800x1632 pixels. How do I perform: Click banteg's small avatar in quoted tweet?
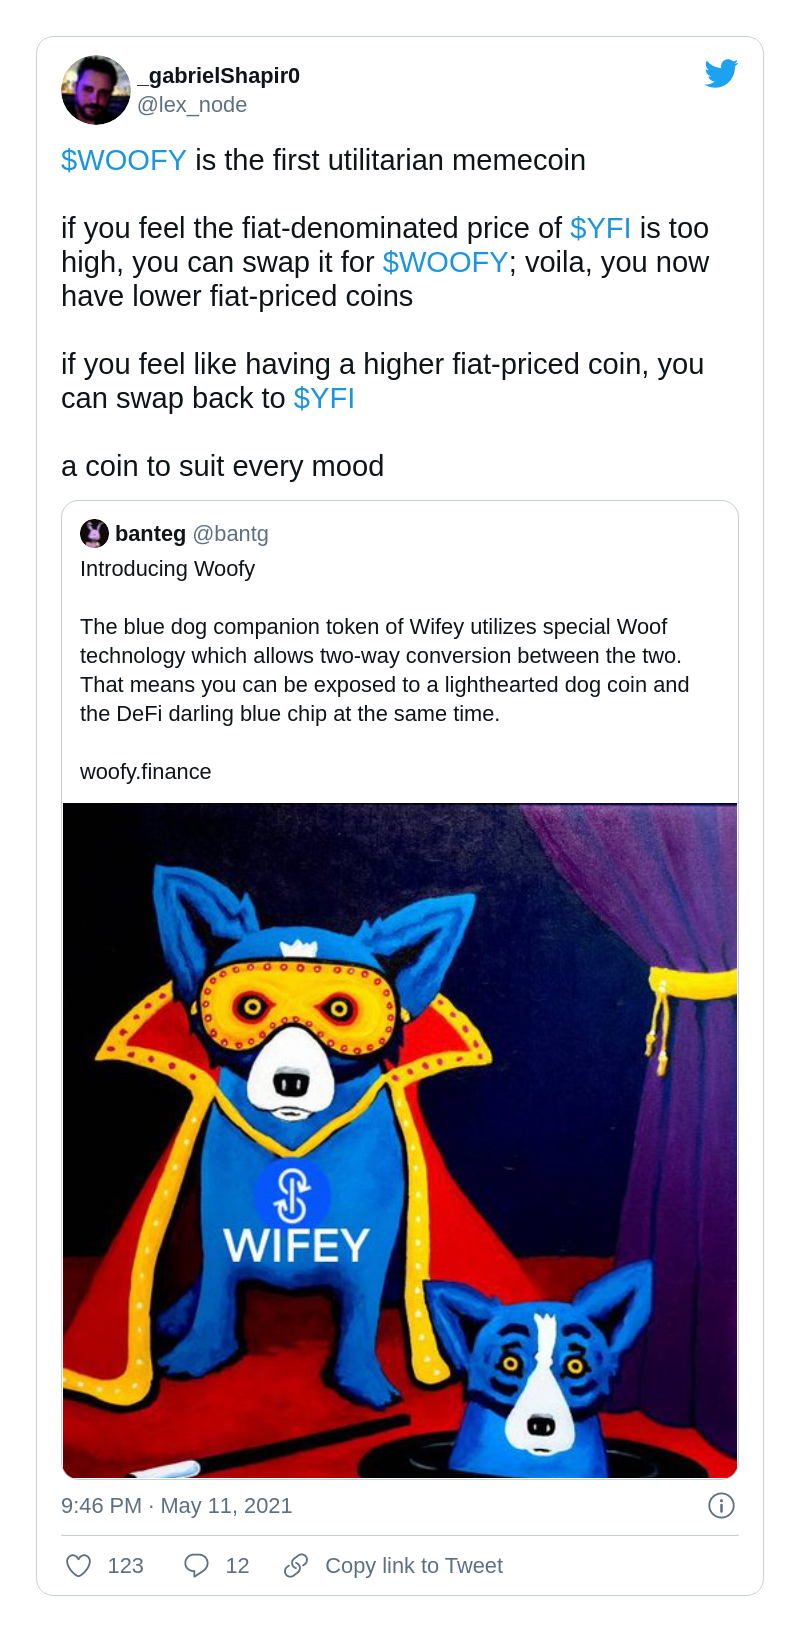[94, 533]
